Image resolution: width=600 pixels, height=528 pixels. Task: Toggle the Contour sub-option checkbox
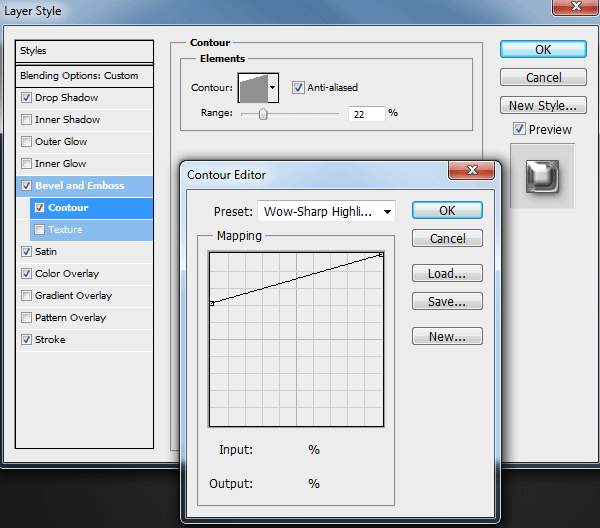coord(39,207)
